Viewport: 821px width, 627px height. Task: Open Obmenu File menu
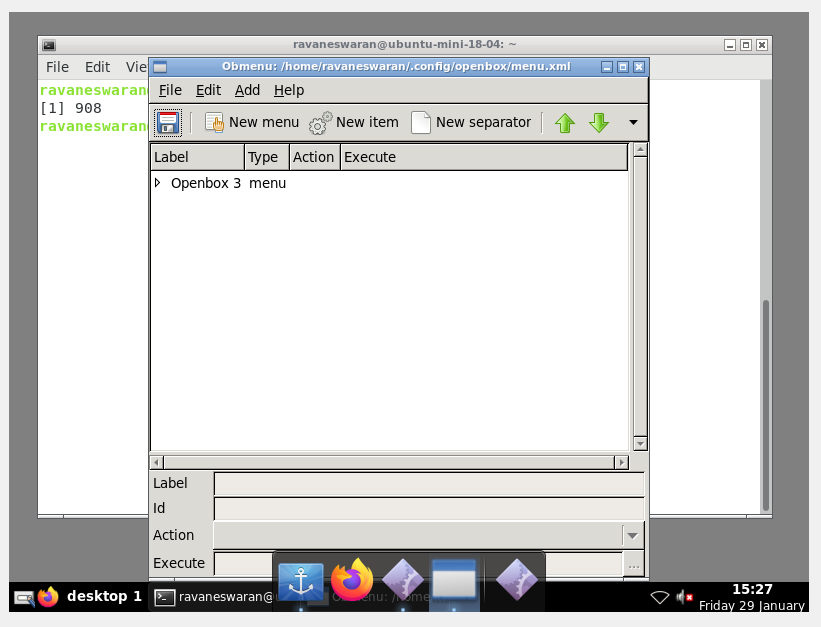coord(170,90)
